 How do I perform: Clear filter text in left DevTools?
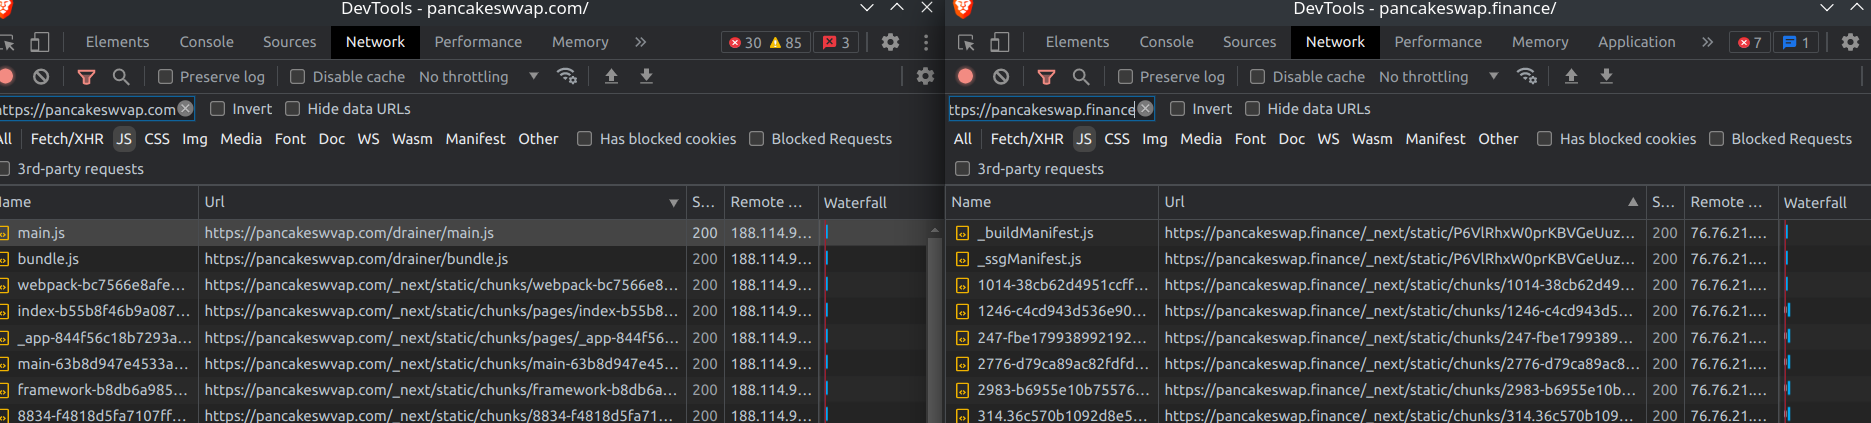tap(185, 109)
